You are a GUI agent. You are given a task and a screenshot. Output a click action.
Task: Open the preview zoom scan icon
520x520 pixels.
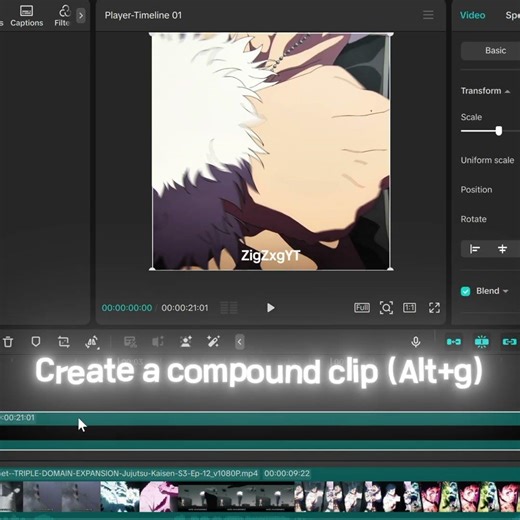click(x=386, y=308)
